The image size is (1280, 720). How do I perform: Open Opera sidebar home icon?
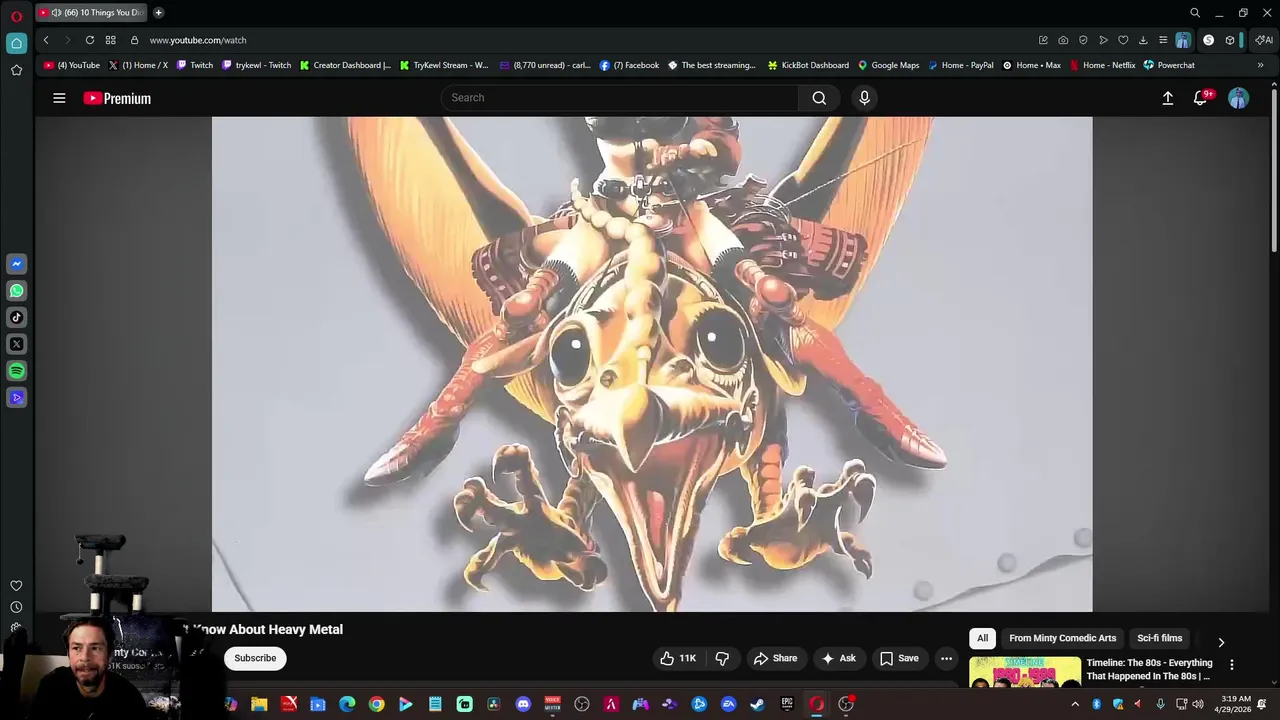click(16, 43)
